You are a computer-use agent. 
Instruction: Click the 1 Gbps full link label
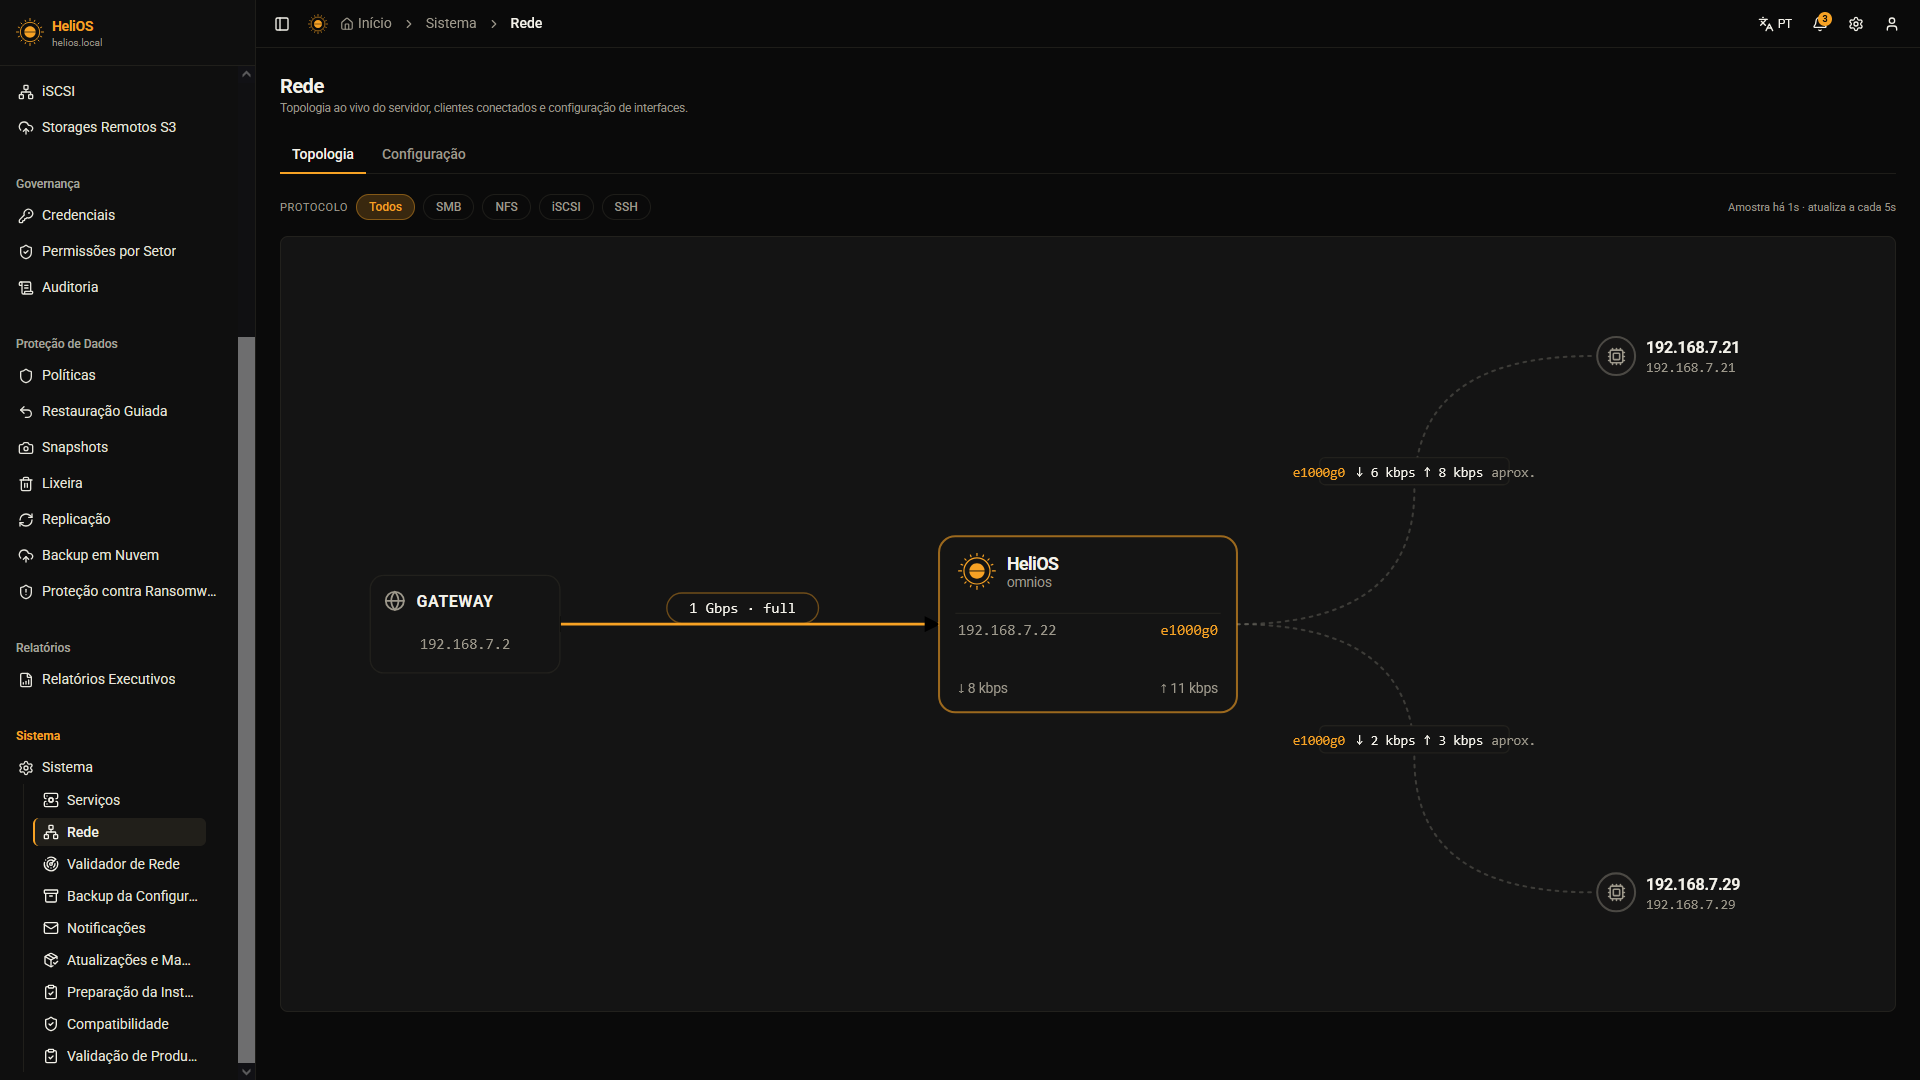pos(742,608)
